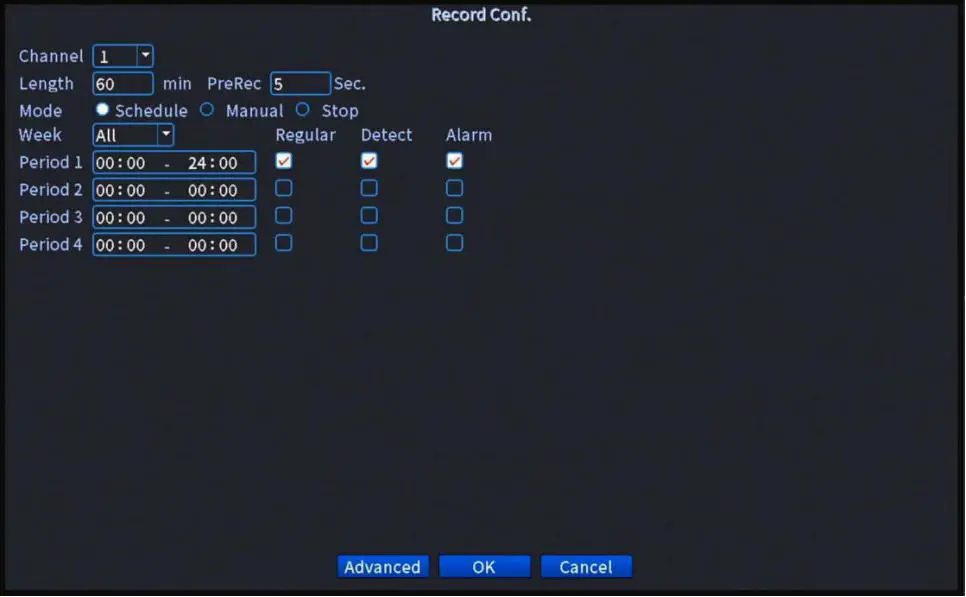
Task: Select the Schedule recording mode
Action: pos(101,110)
